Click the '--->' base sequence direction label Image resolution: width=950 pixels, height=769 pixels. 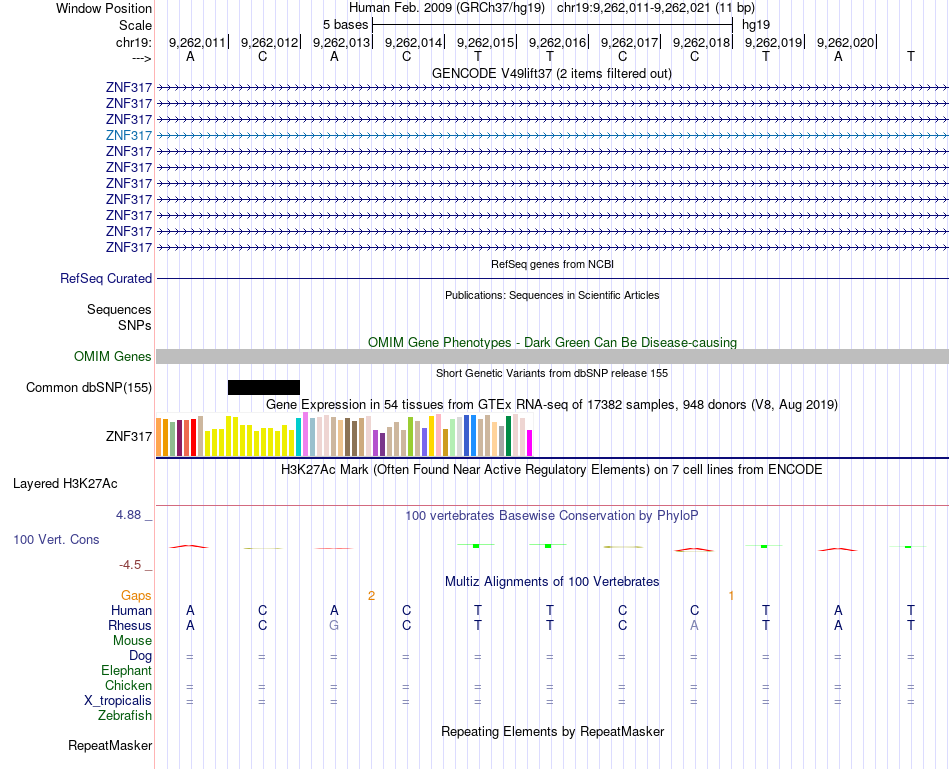click(141, 58)
